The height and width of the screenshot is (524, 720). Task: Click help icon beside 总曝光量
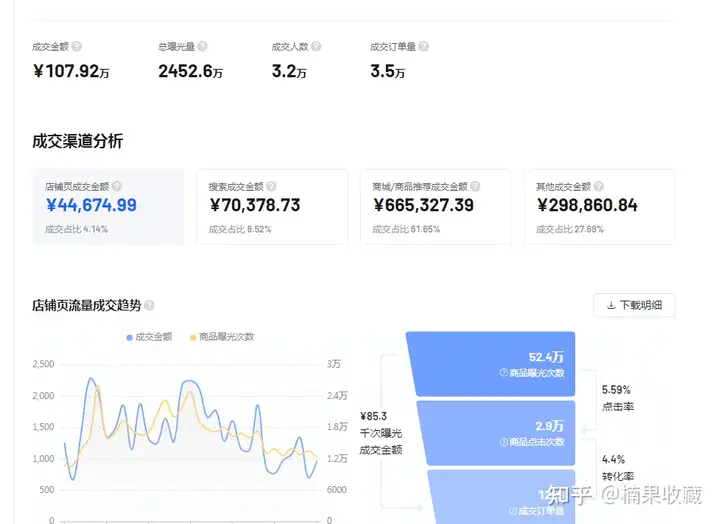[x=202, y=46]
